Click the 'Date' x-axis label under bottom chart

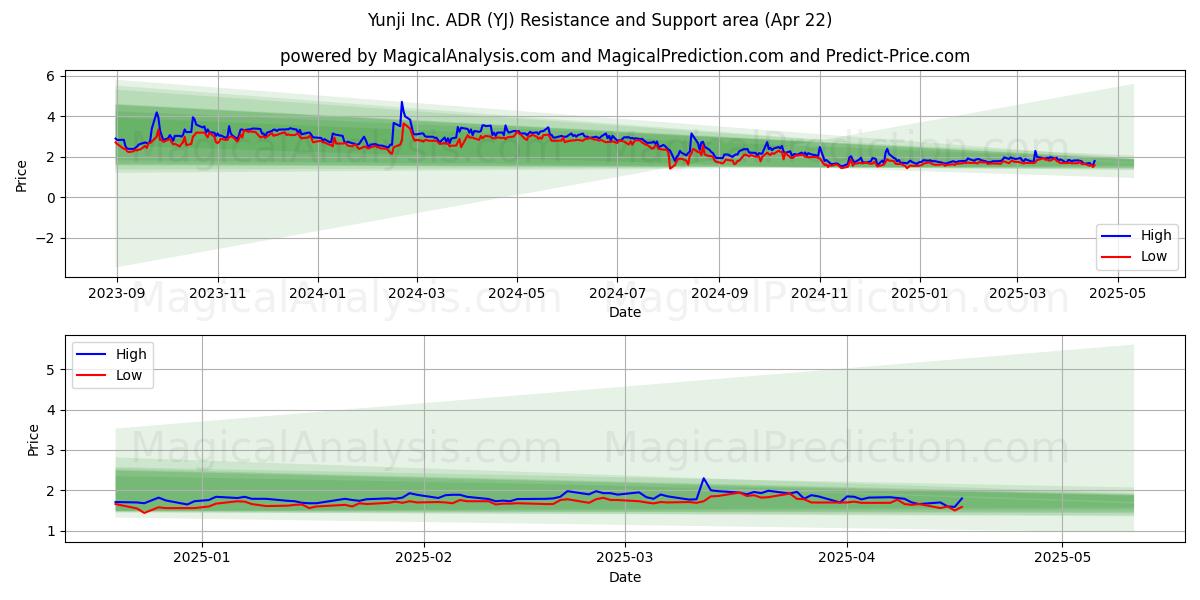click(625, 577)
